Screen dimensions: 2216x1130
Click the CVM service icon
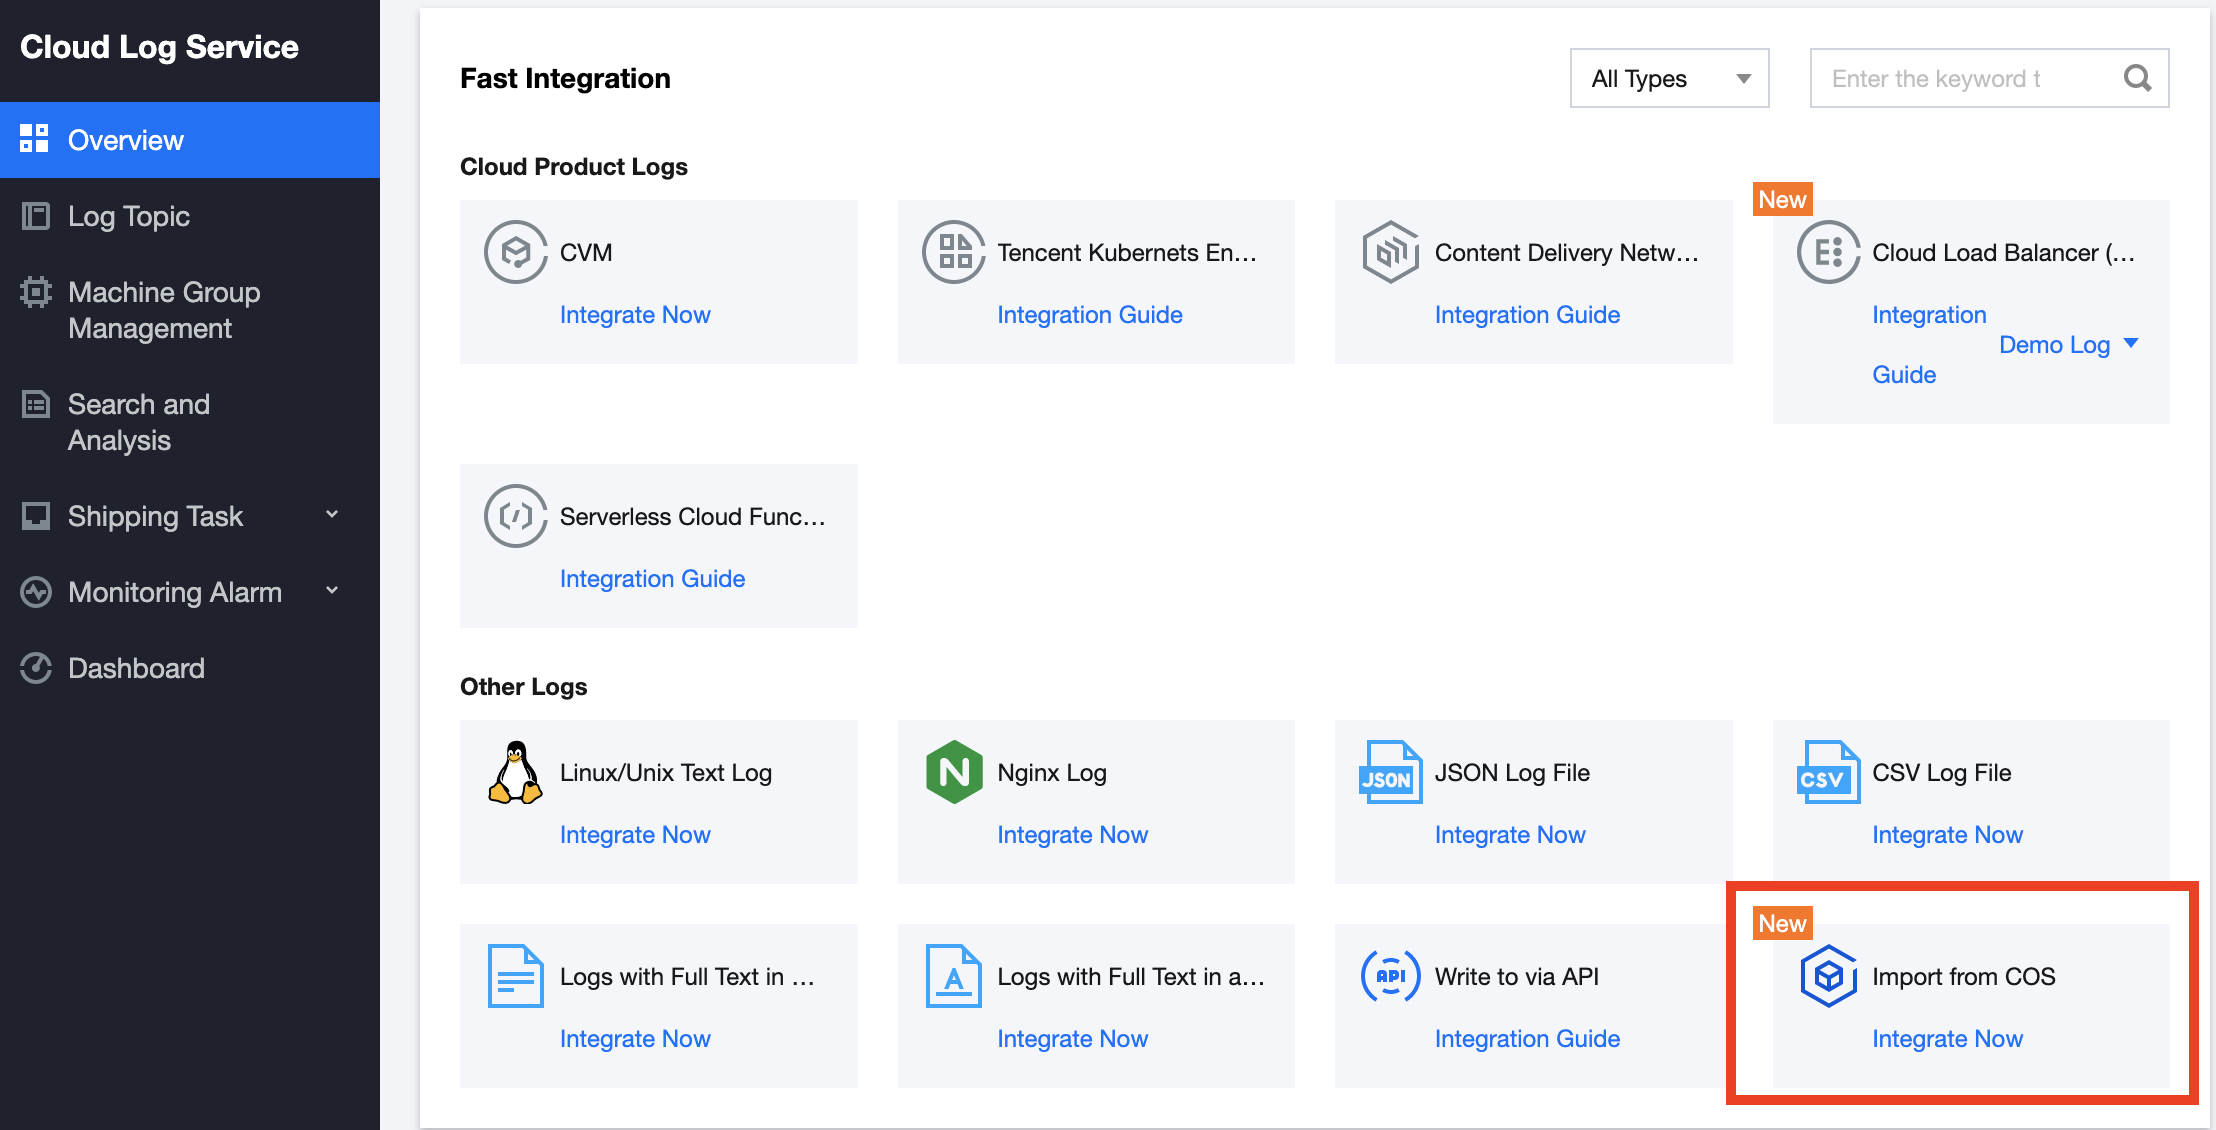tap(516, 252)
